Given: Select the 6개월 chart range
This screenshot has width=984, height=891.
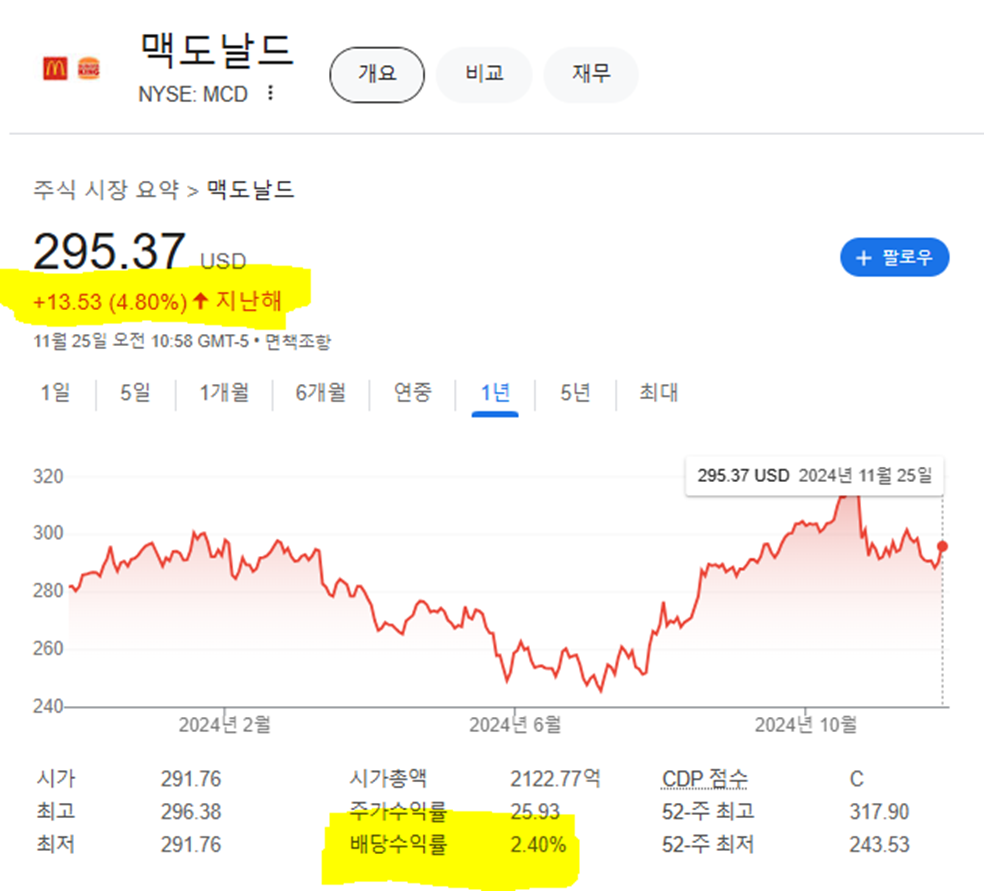Looking at the screenshot, I should [x=320, y=393].
